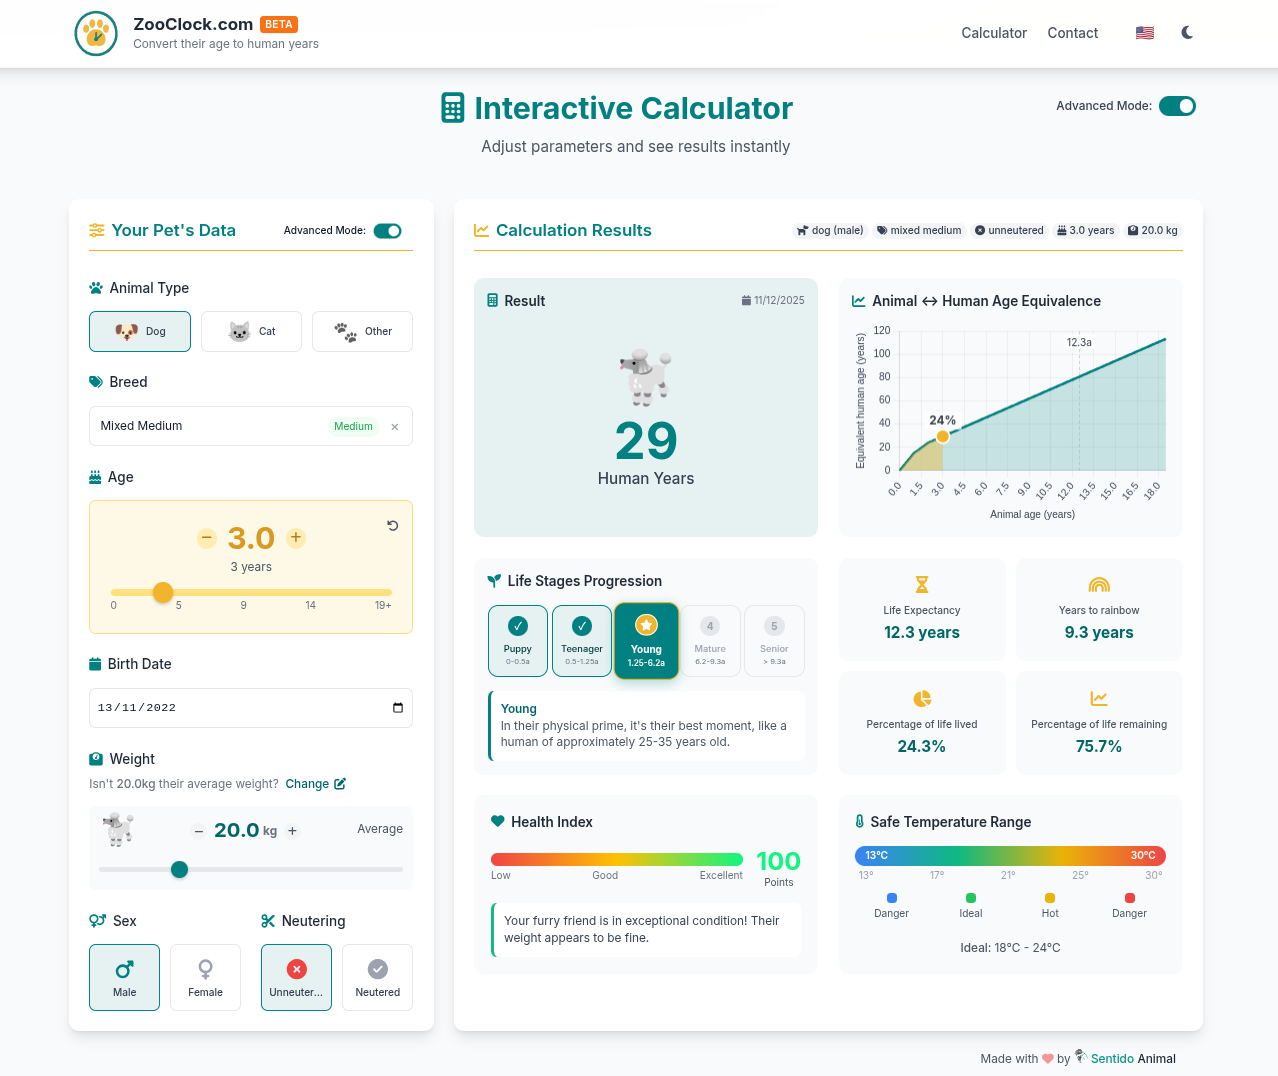The width and height of the screenshot is (1278, 1076).
Task: Open the Contact page
Action: point(1072,33)
